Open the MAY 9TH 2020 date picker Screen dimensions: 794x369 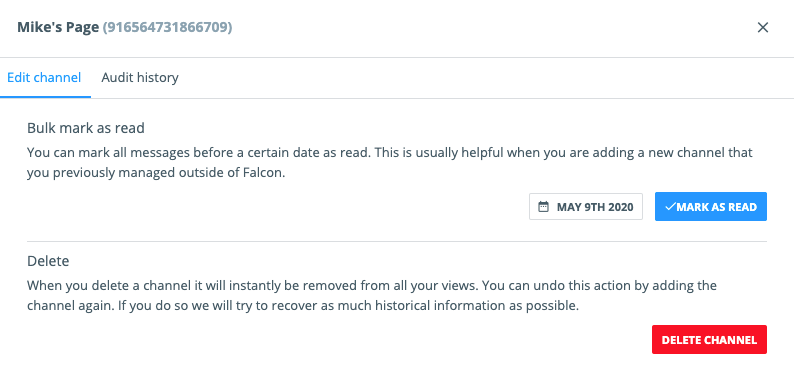coord(586,207)
